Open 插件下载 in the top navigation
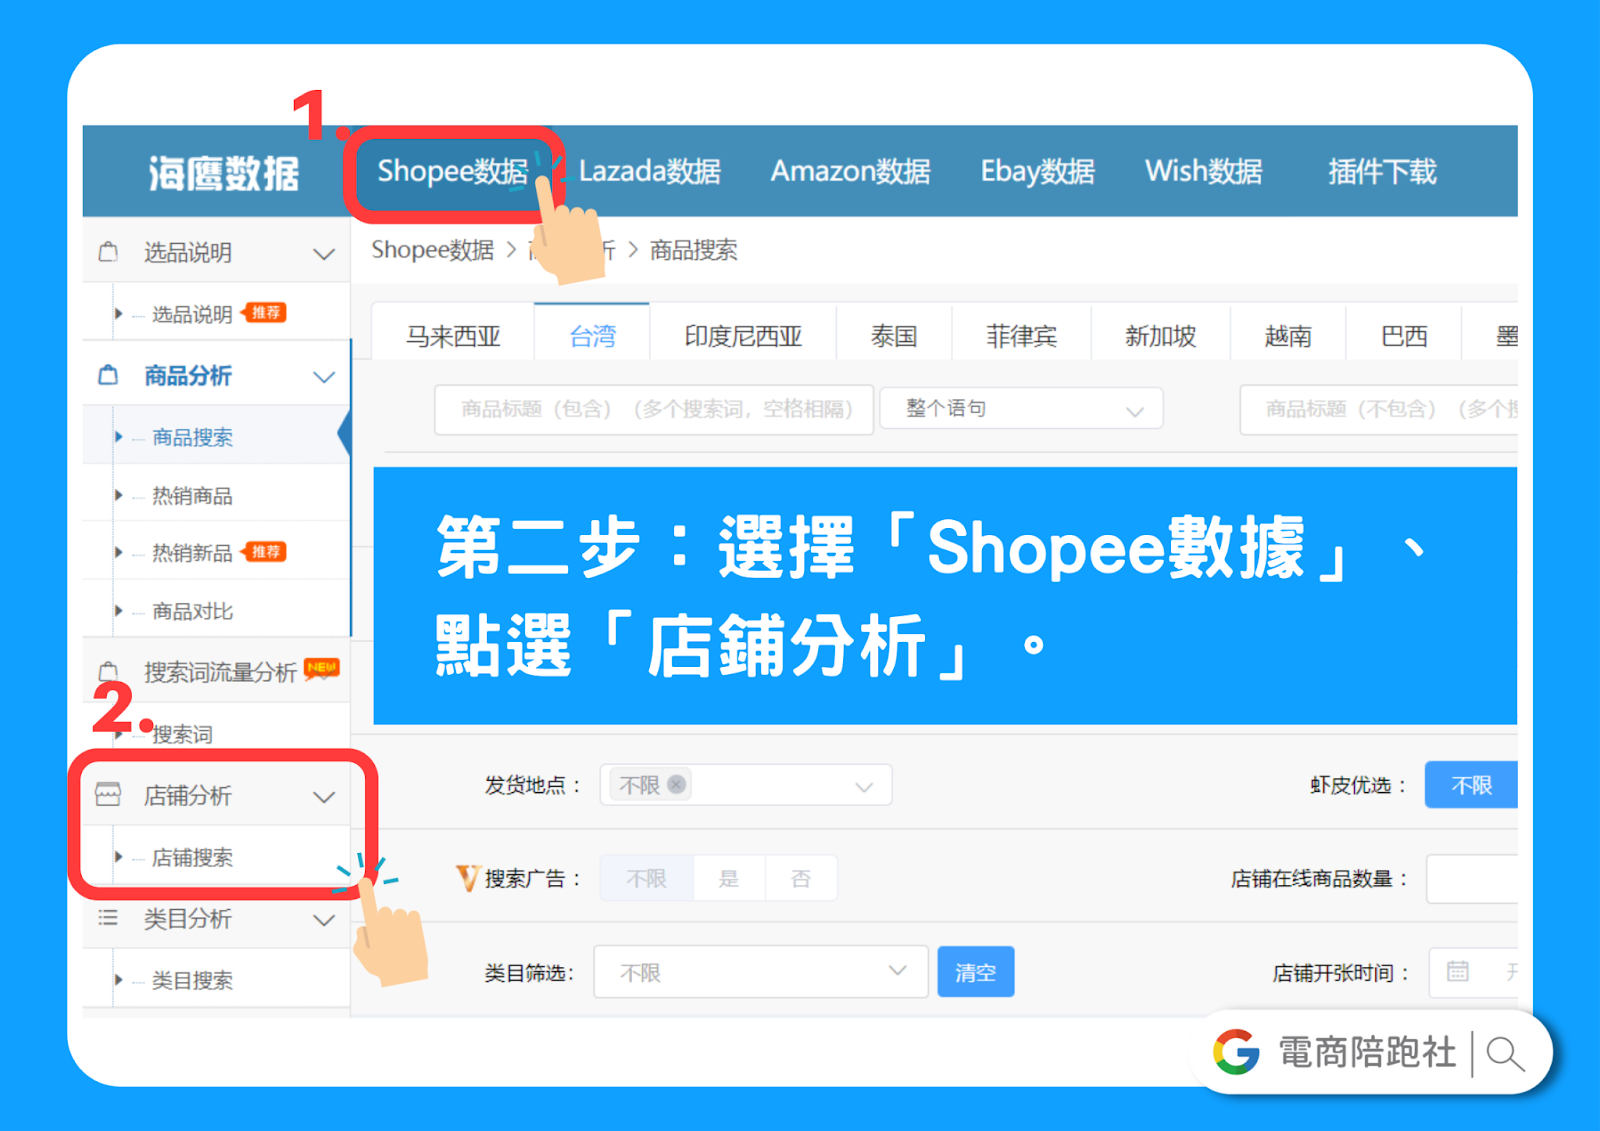The width and height of the screenshot is (1600, 1131). (1382, 172)
